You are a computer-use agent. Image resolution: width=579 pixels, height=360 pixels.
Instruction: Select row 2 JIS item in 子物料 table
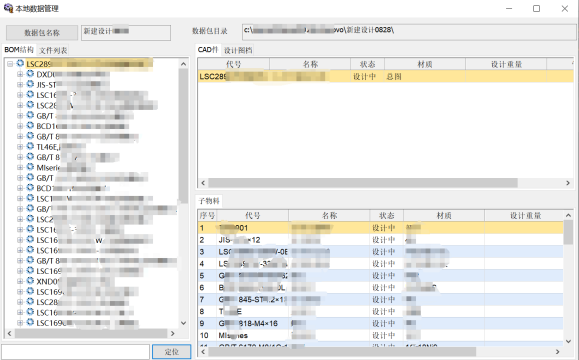pos(380,240)
